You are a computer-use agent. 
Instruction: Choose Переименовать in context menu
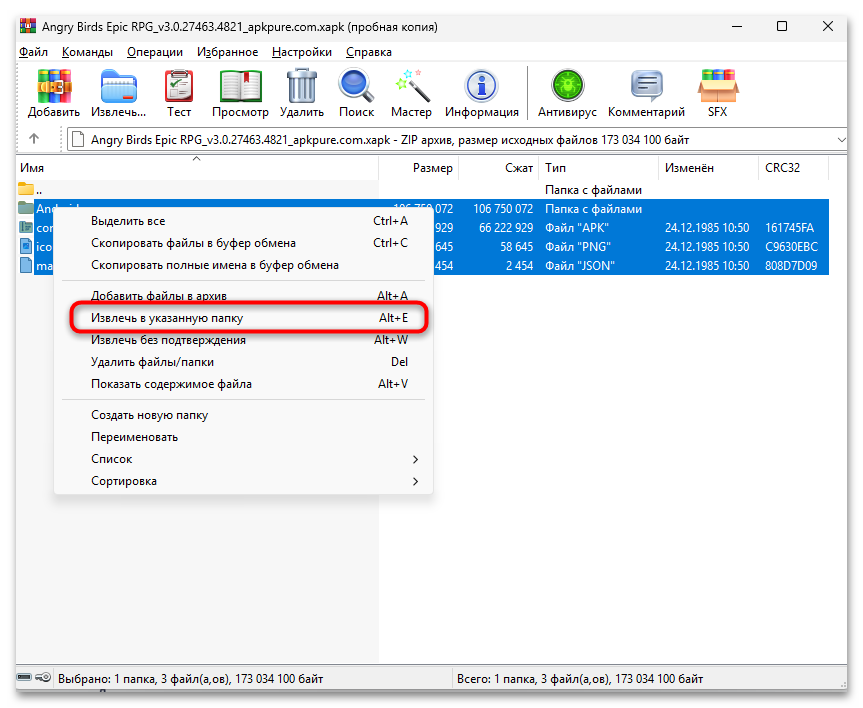pos(243,437)
